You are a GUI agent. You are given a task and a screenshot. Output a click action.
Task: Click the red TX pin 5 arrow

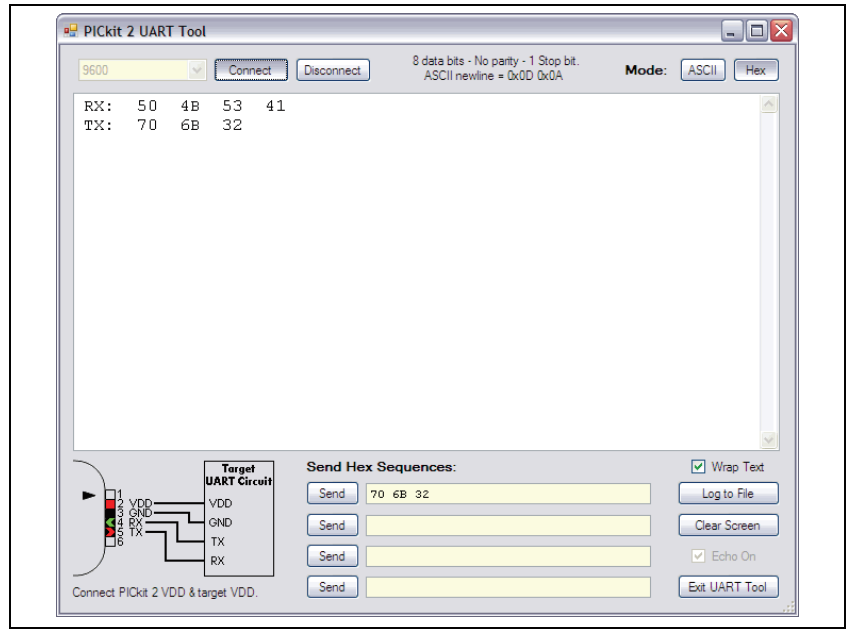click(x=110, y=532)
